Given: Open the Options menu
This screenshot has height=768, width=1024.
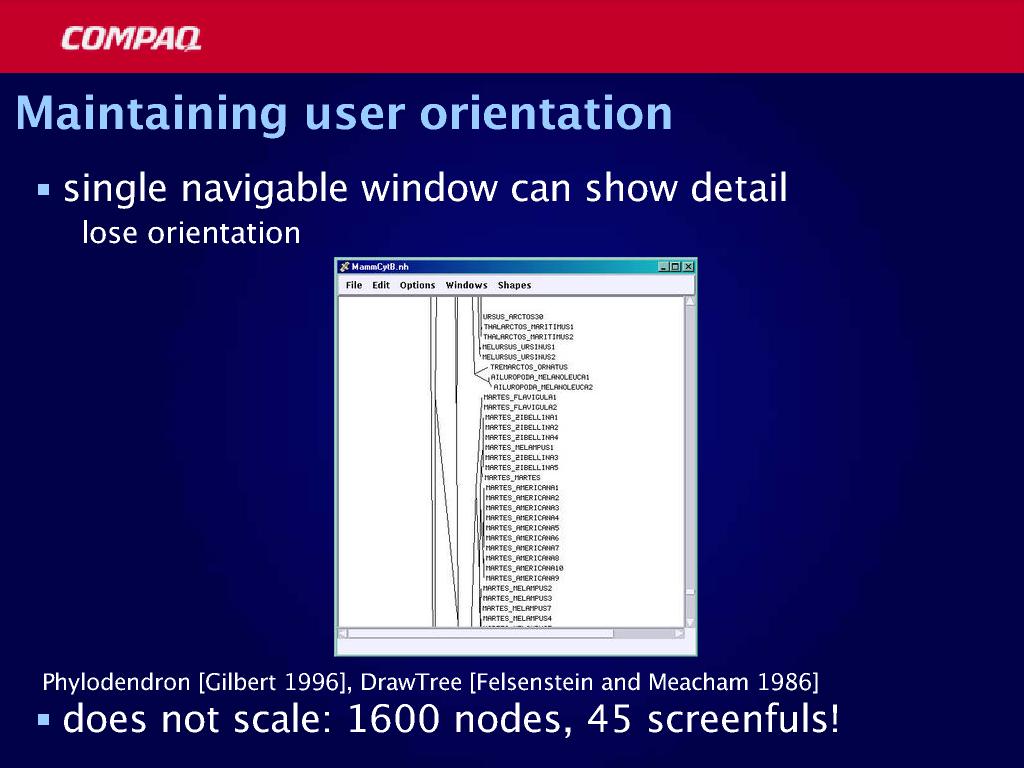Looking at the screenshot, I should pos(417,285).
